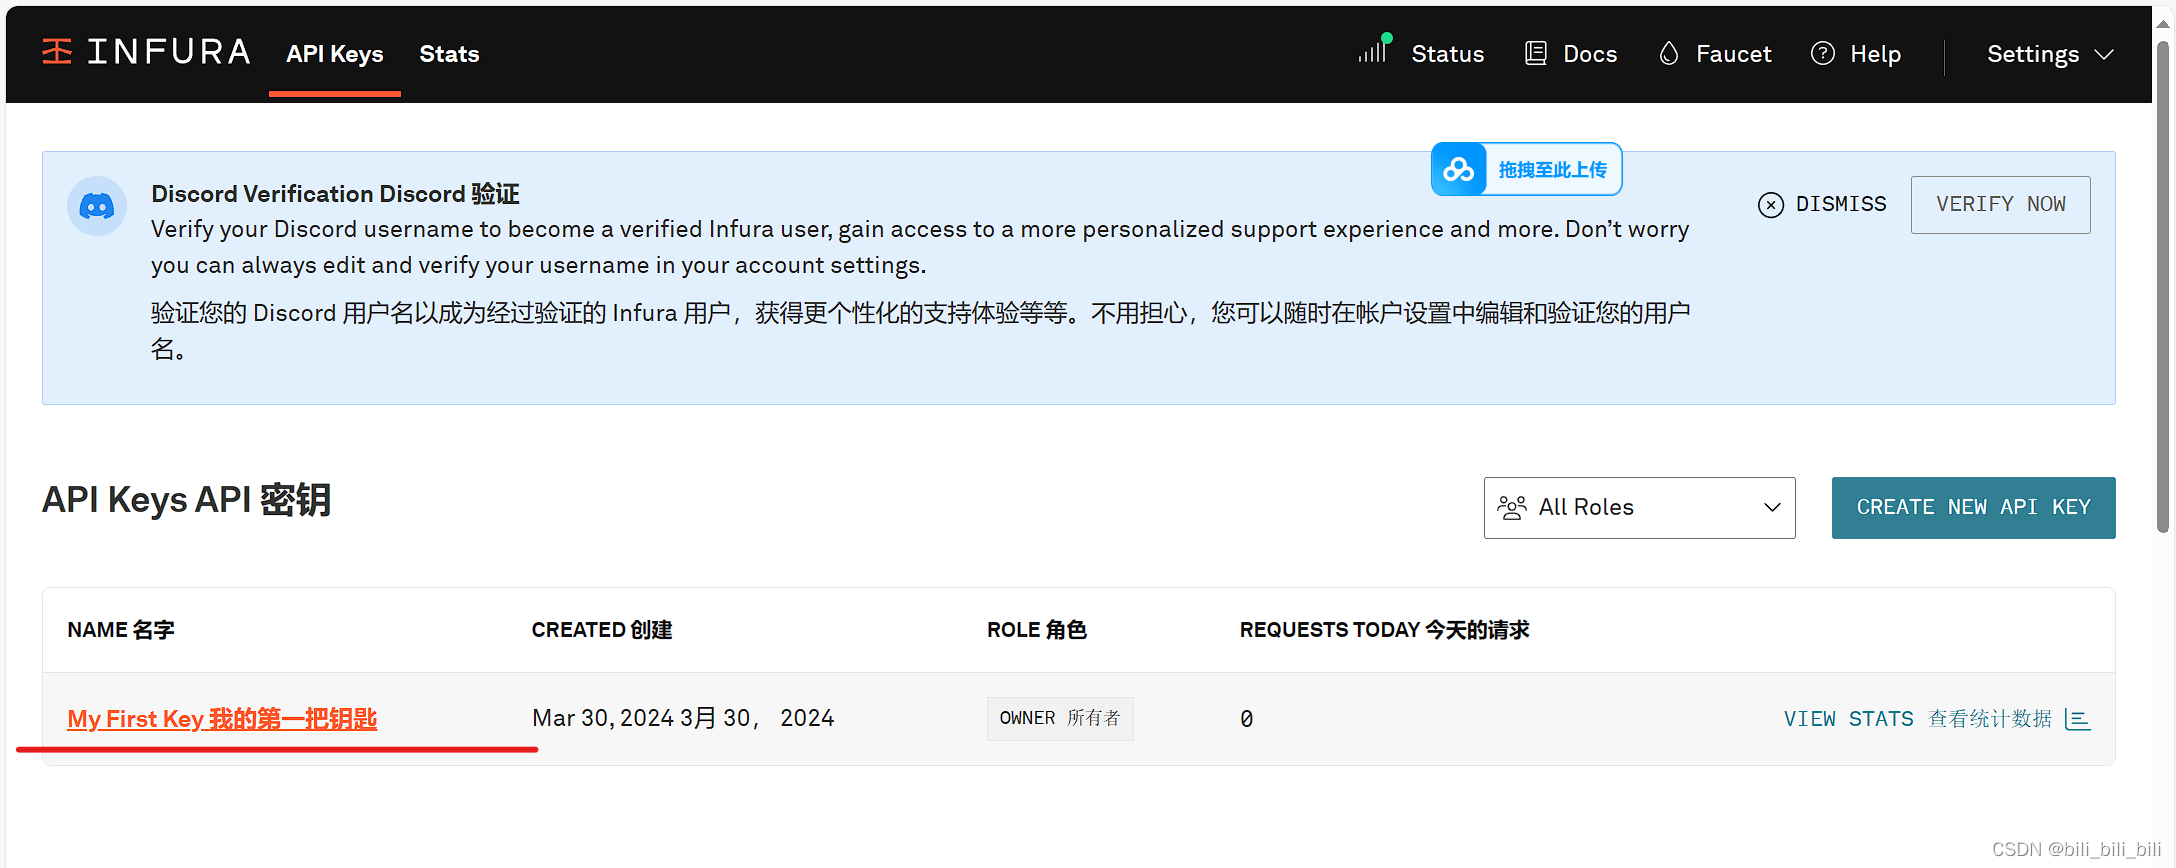Click the Help question mark icon

point(1822,53)
